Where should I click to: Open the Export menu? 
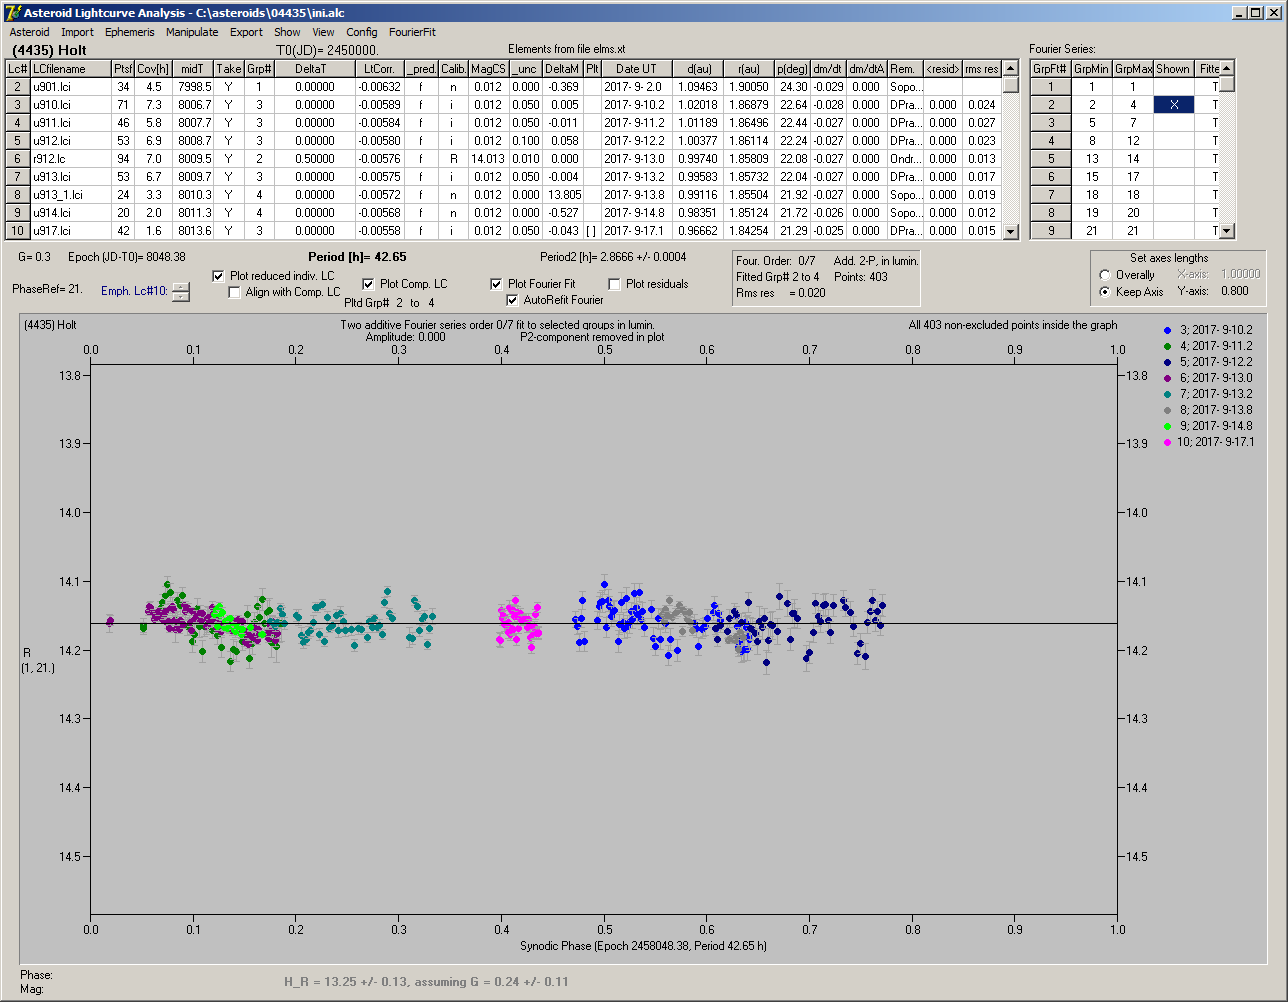coord(246,32)
